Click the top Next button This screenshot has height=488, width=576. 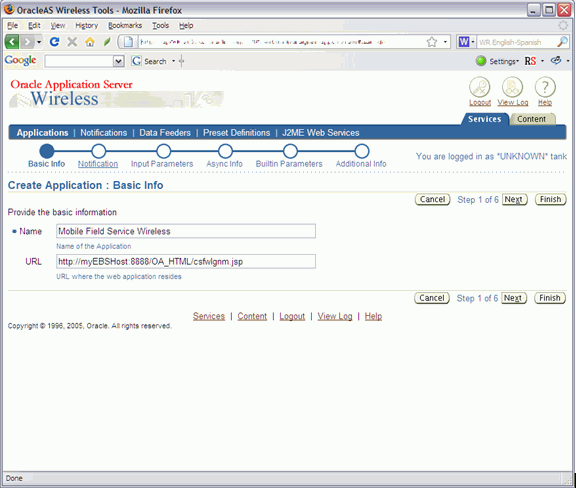[x=514, y=200]
